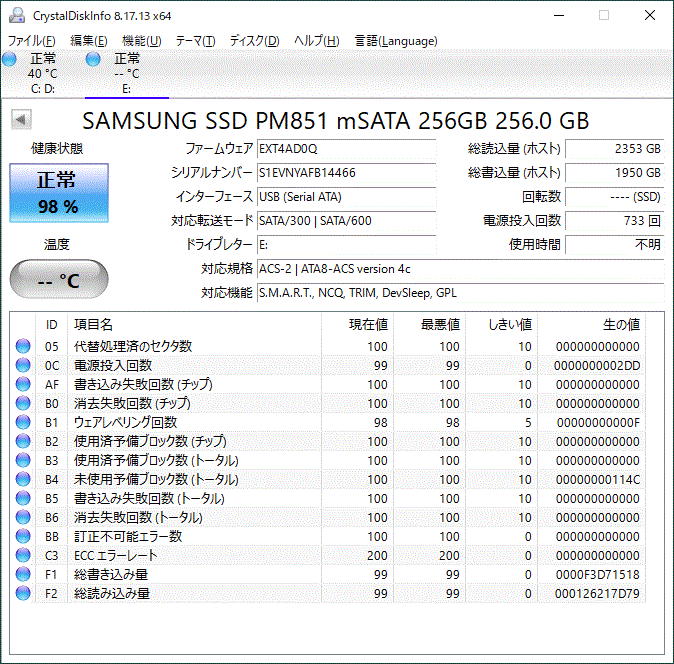Click the CrystalDiskInfo app icon in title bar
Viewport: 674px width, 664px height.
pos(17,15)
